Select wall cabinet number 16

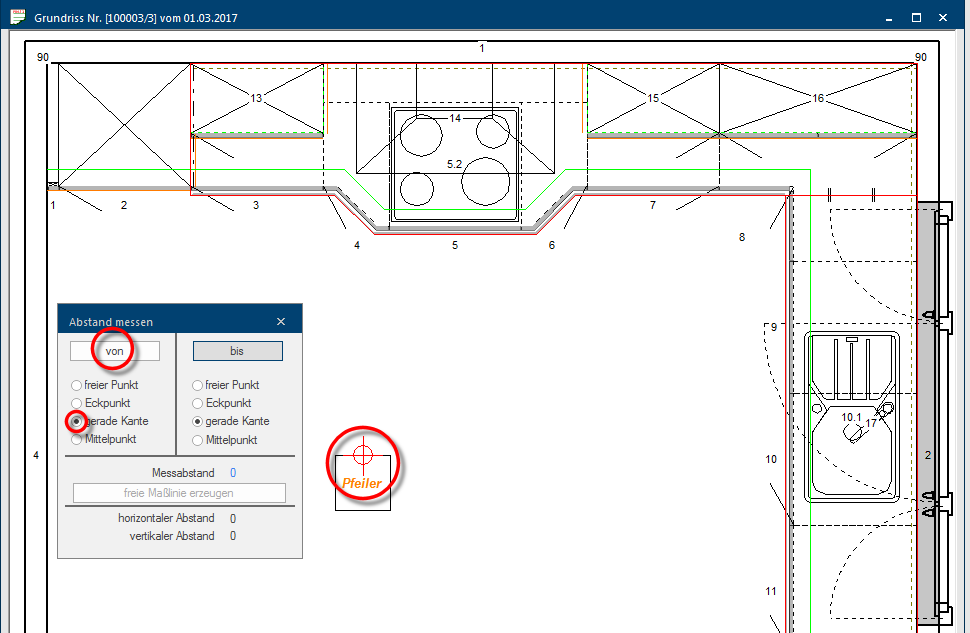[x=818, y=99]
